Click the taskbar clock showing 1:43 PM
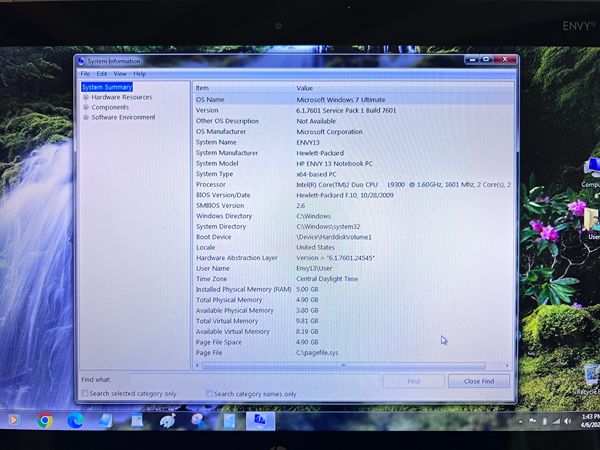Viewport: 600px width, 450px height. 590,421
